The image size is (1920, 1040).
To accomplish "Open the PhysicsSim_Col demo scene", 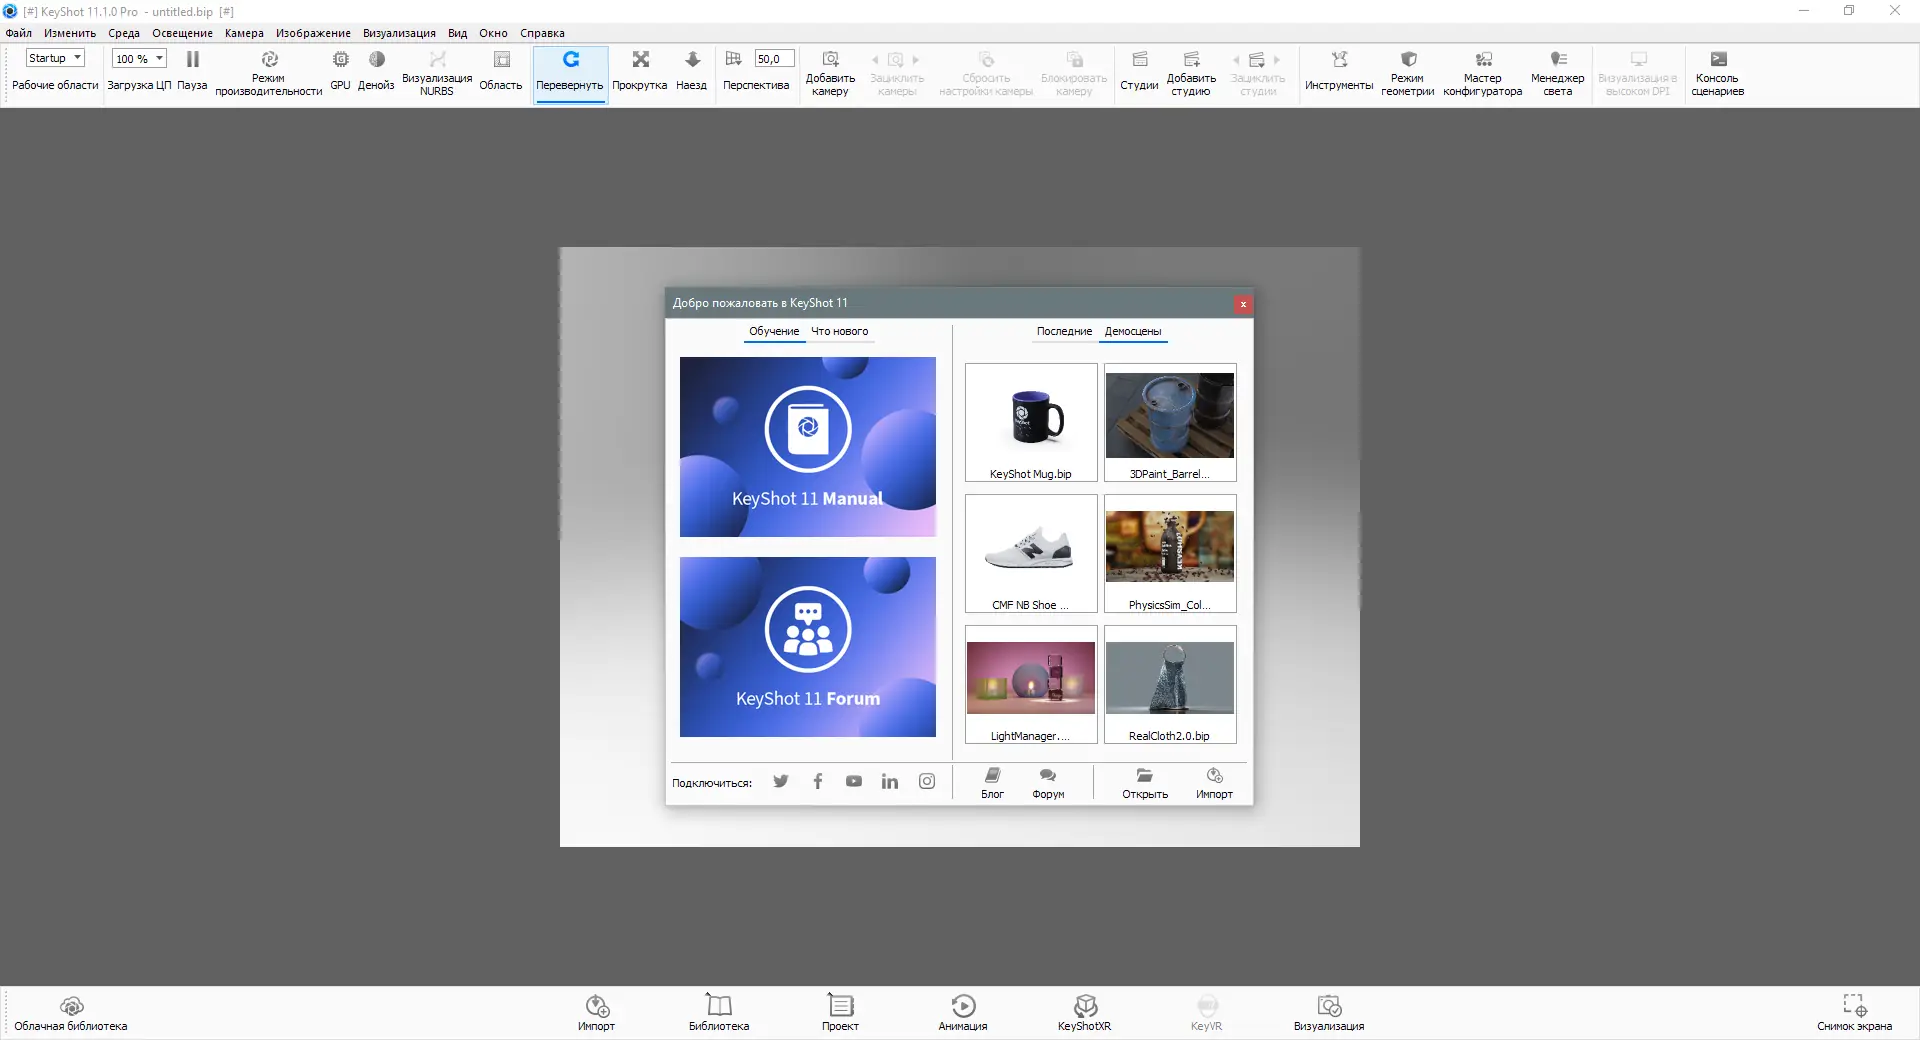I will (x=1170, y=554).
